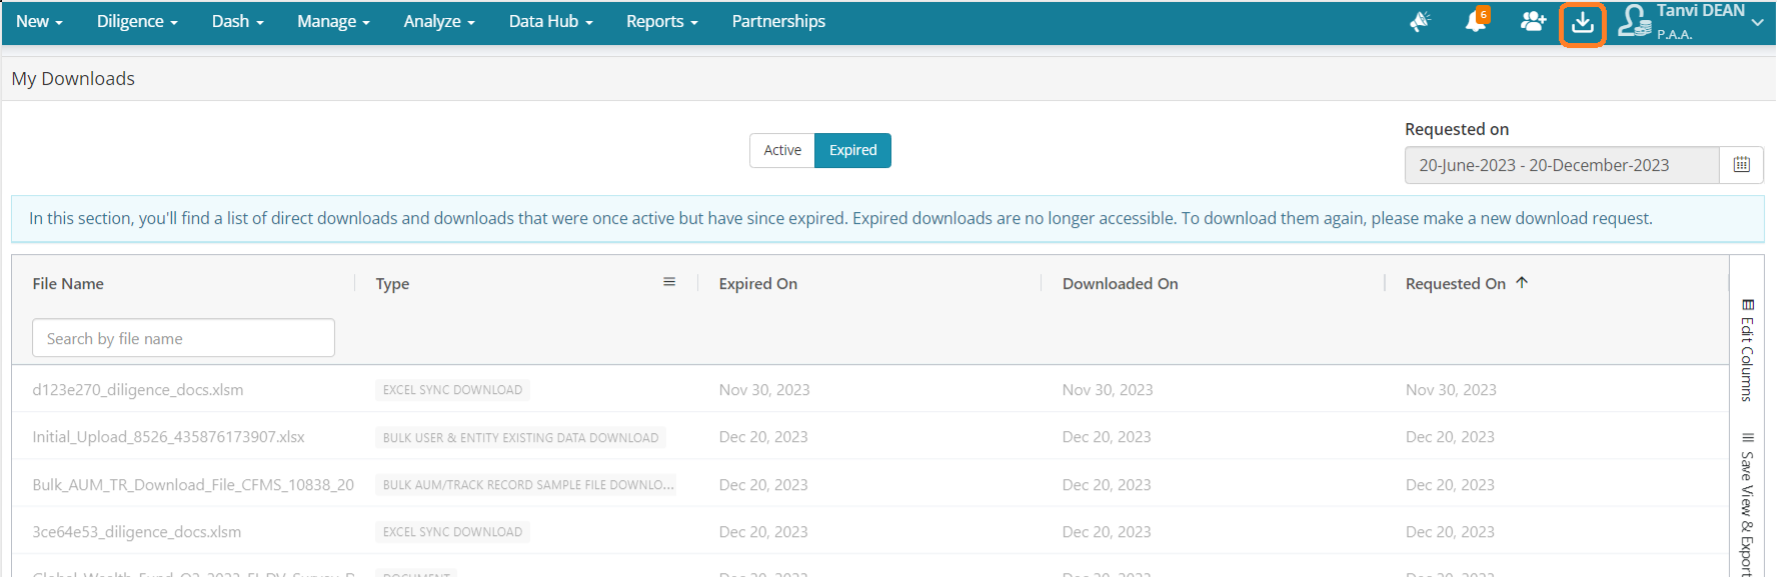Screen dimensions: 1777x577
Task: Sort by Downloaded On column header
Action: coord(1120,284)
